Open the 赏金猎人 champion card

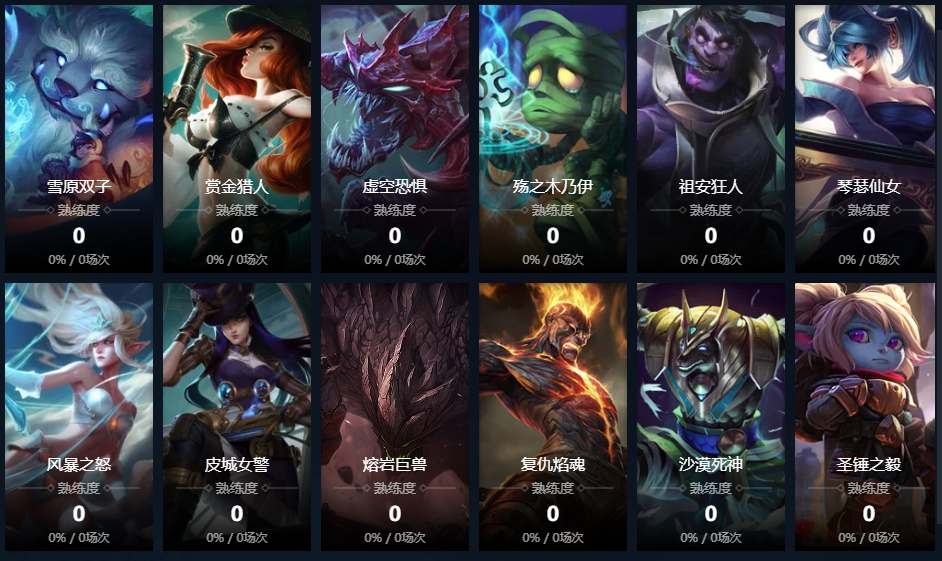(237, 139)
